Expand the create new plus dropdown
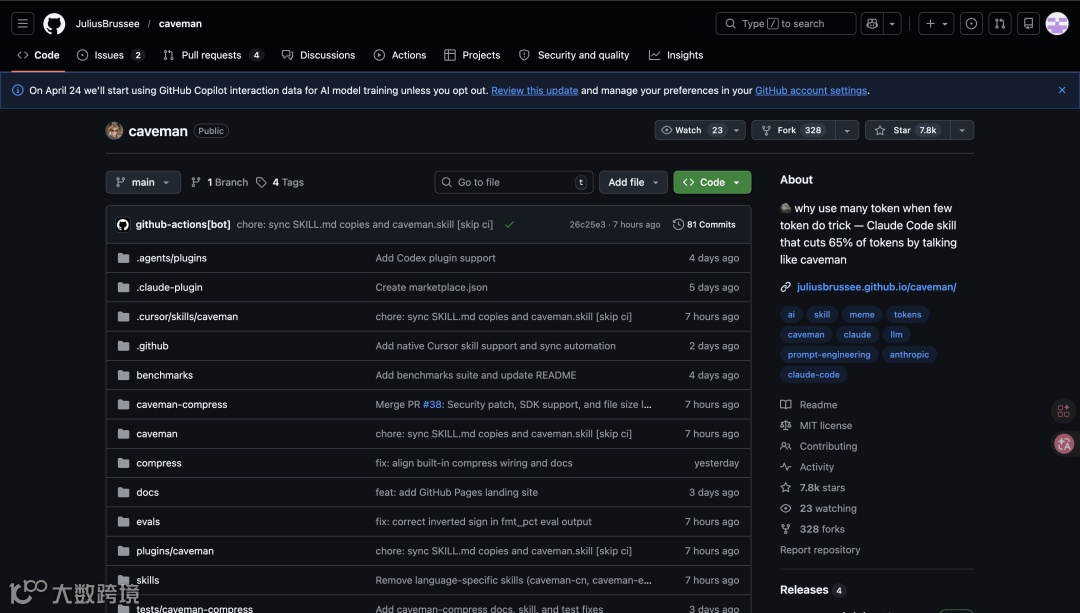The height and width of the screenshot is (613, 1080). coord(936,23)
